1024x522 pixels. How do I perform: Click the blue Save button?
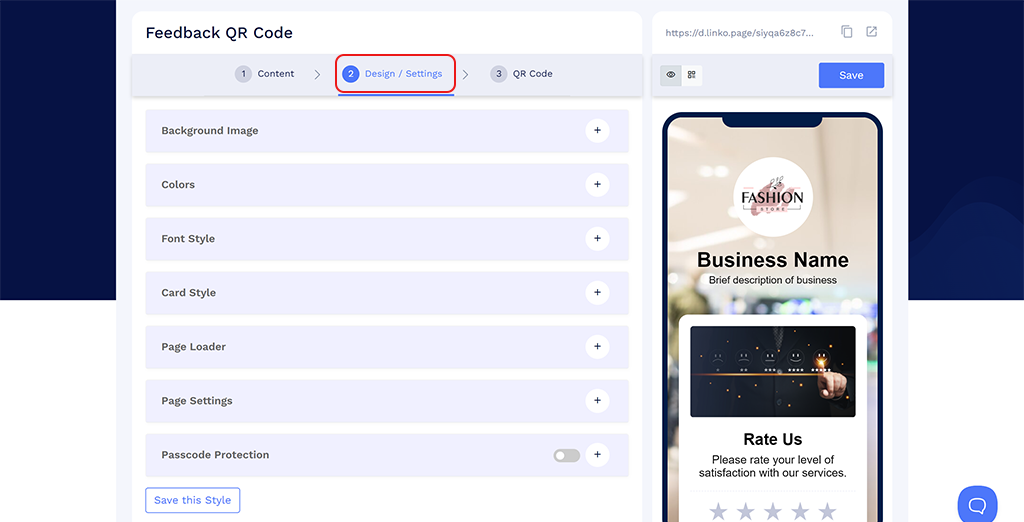click(851, 75)
